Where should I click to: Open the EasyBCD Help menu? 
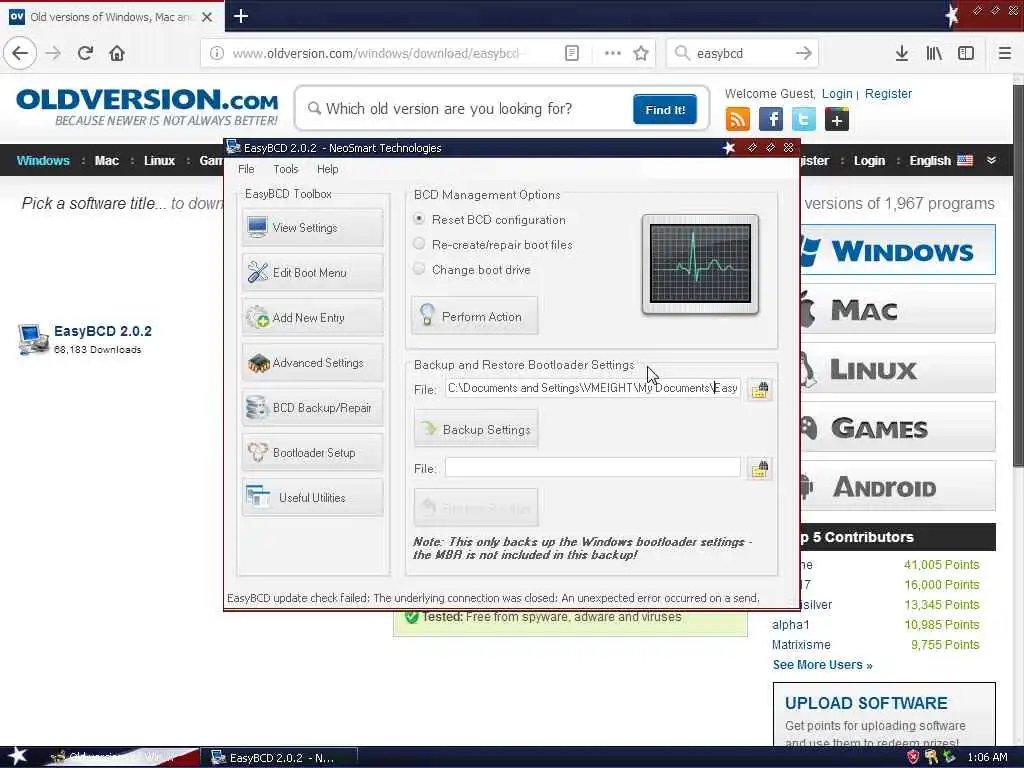click(x=327, y=169)
